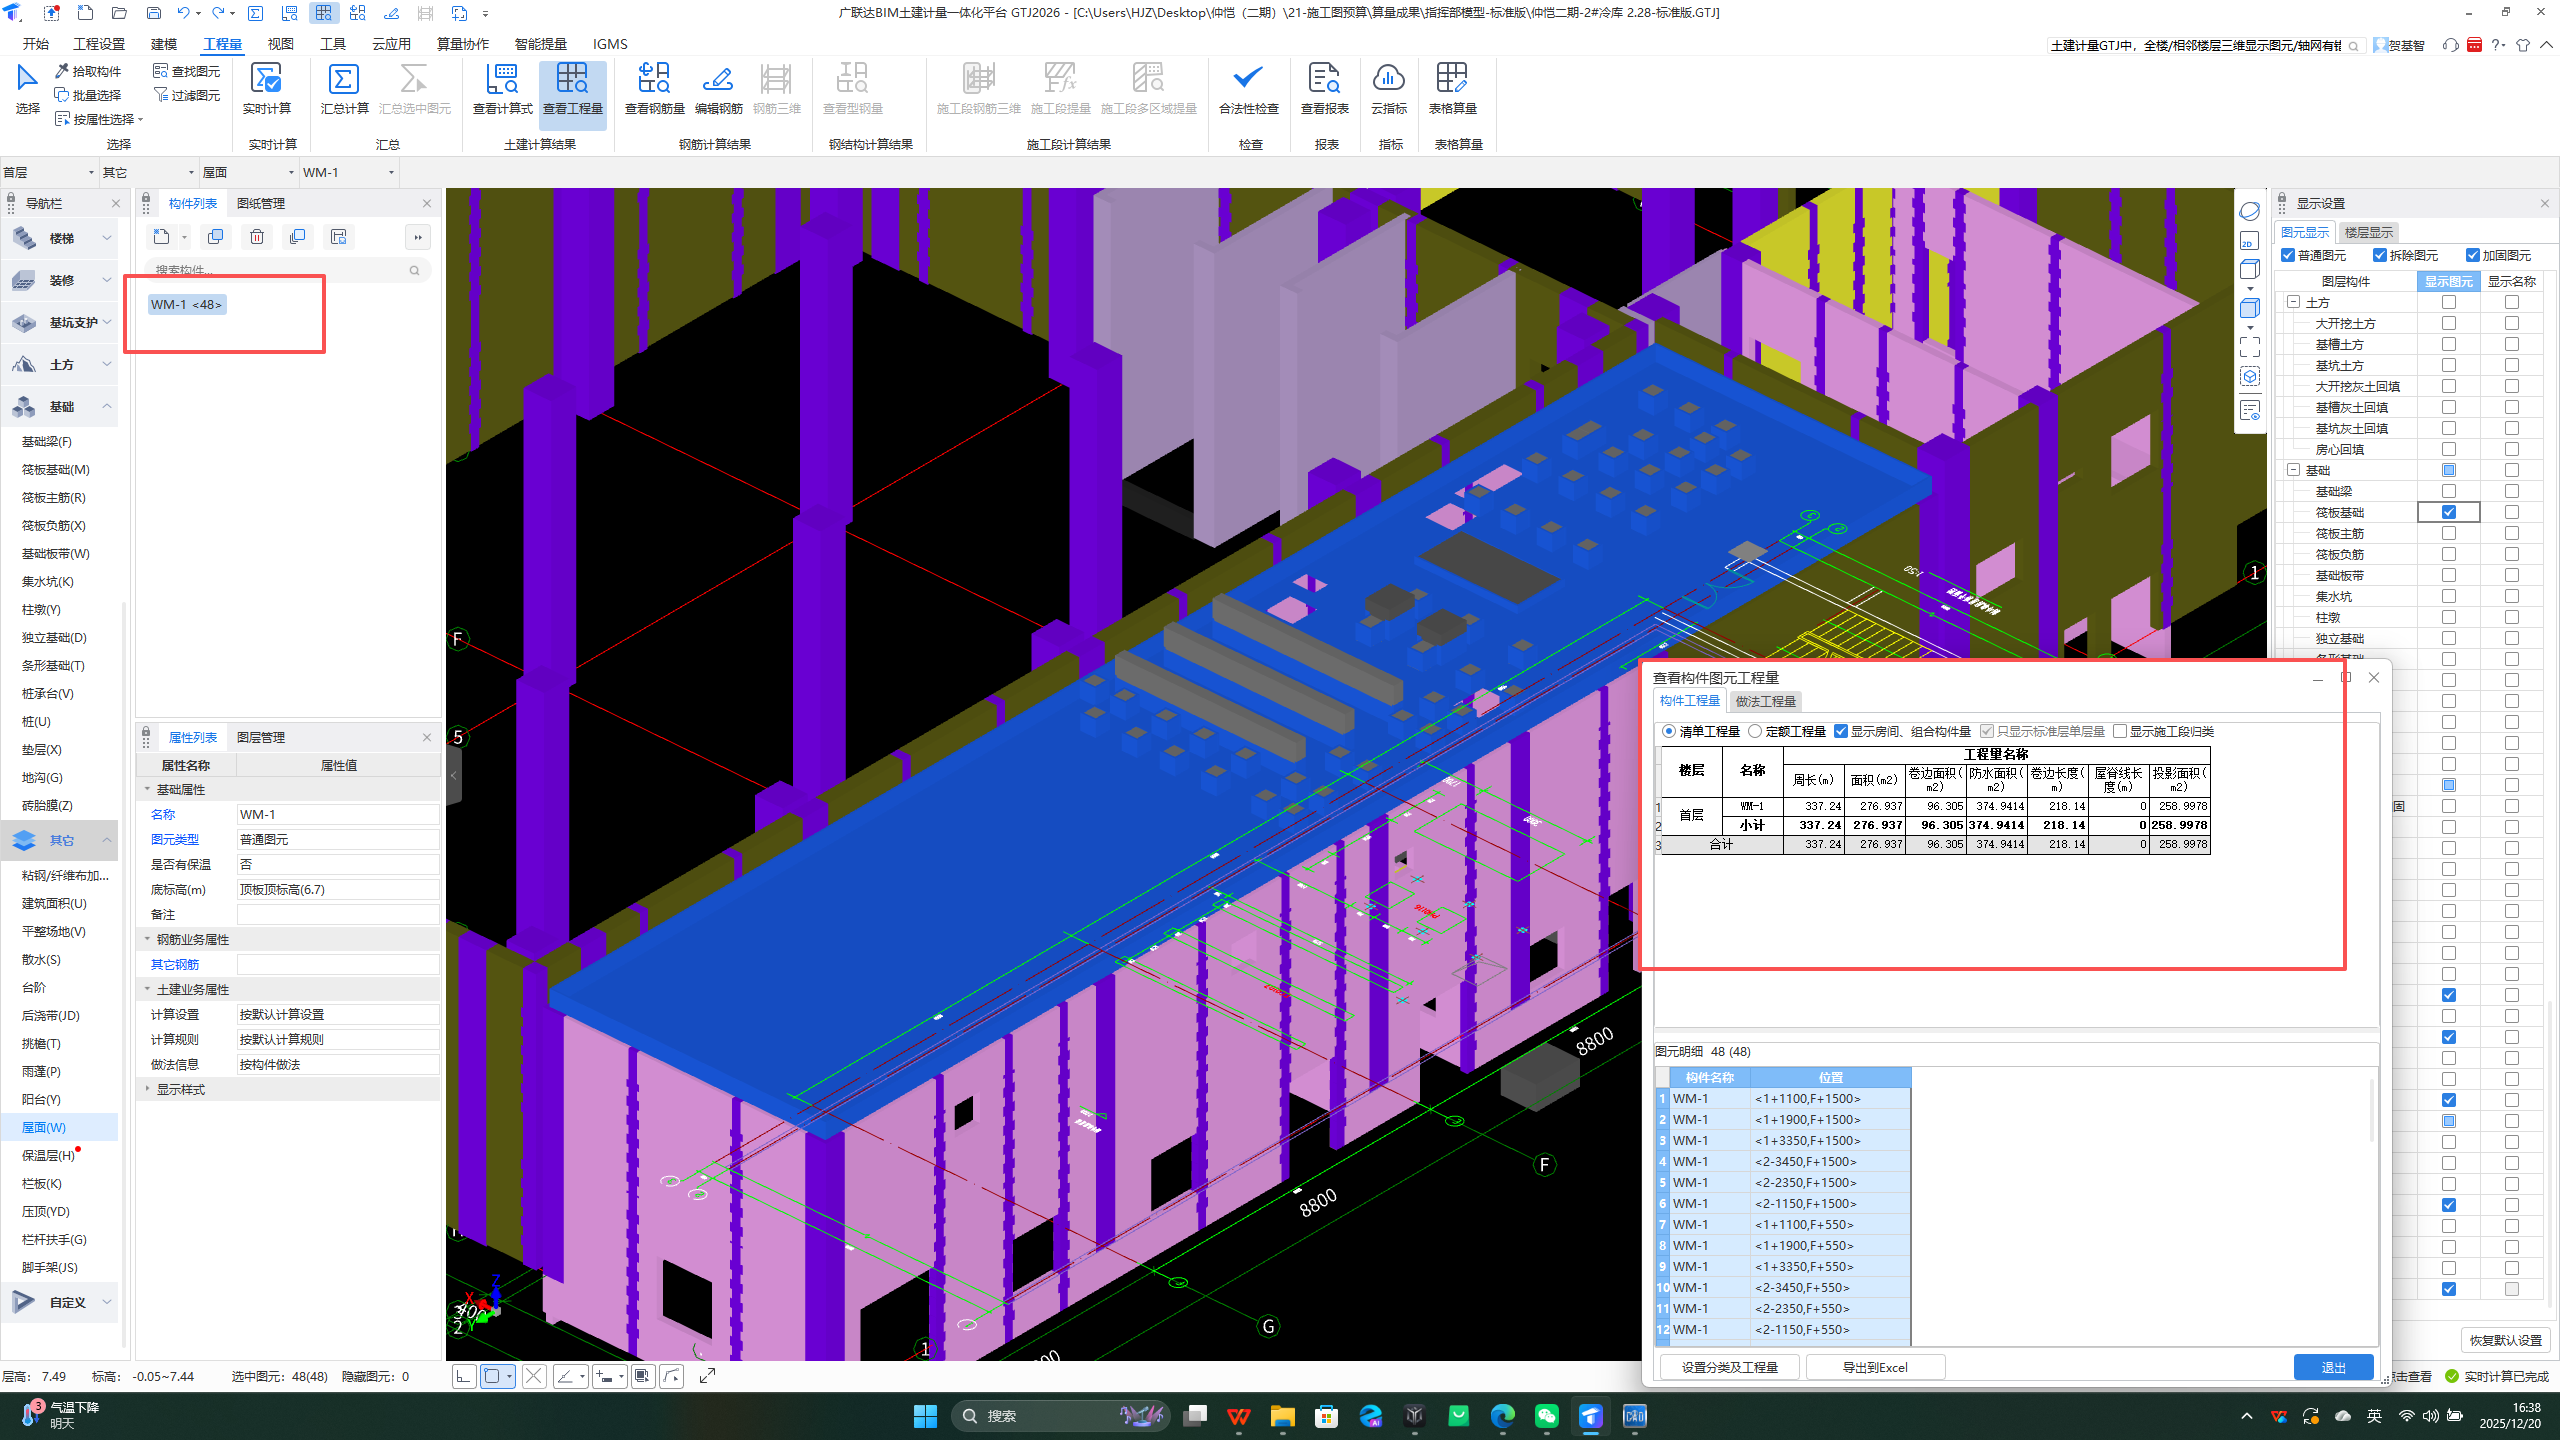Select 定额工程量 radio button
The height and width of the screenshot is (1440, 2560).
1755,731
